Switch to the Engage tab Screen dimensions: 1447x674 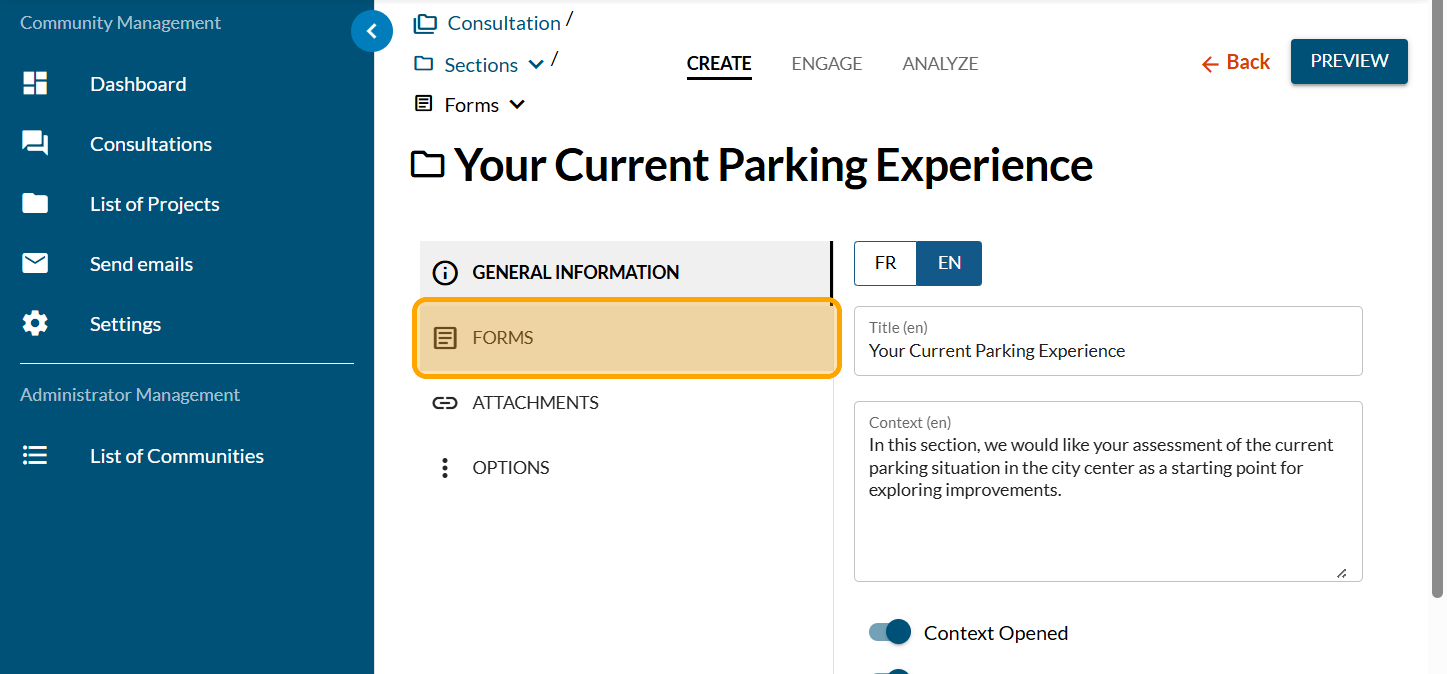(826, 64)
